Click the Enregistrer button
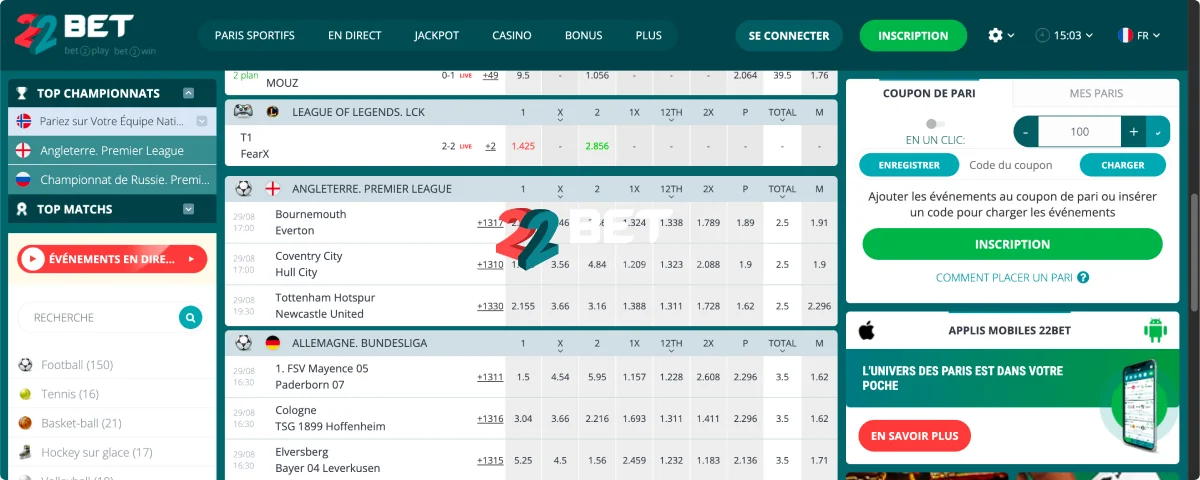1200x480 pixels. tap(909, 165)
